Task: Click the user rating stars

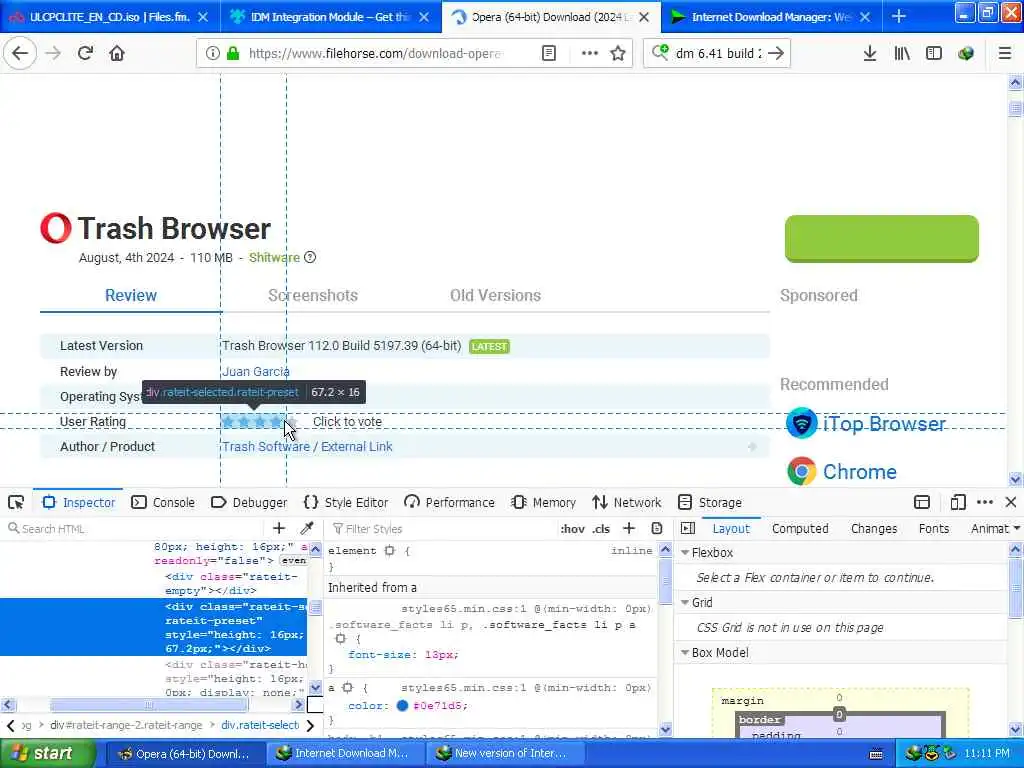Action: 259,422
